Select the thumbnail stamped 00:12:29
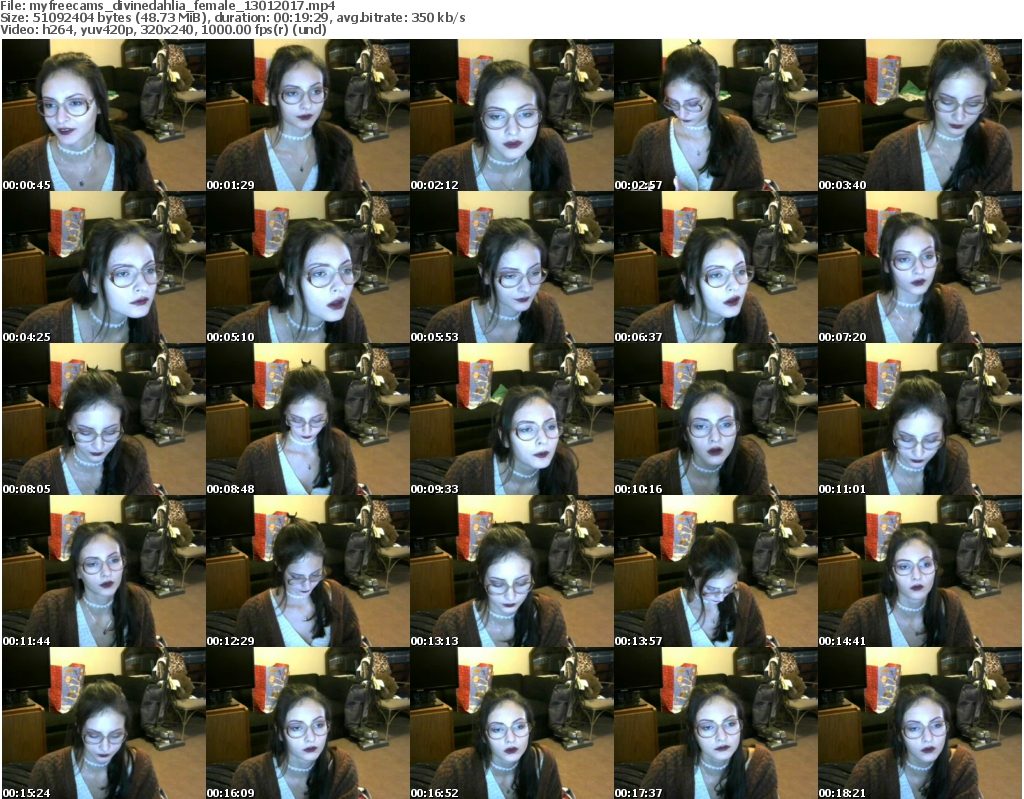The height and width of the screenshot is (799, 1024). pos(308,572)
